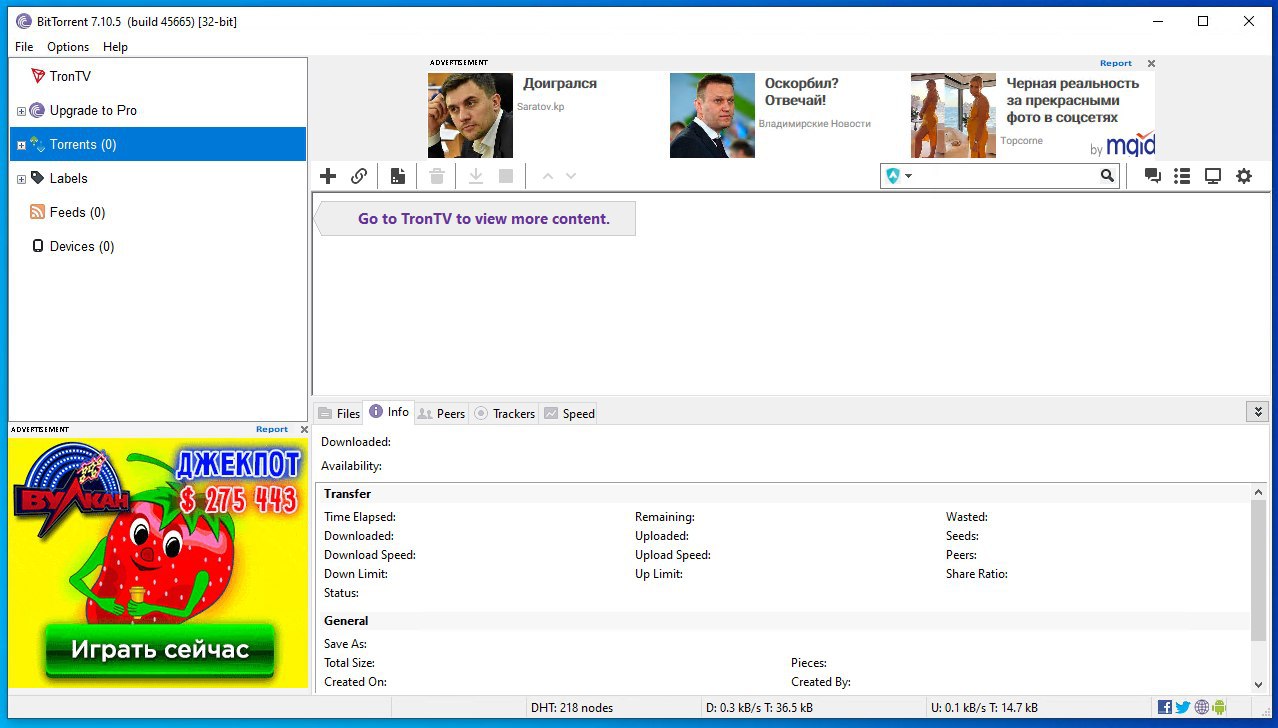Click the Add Torrent plus icon

(328, 176)
